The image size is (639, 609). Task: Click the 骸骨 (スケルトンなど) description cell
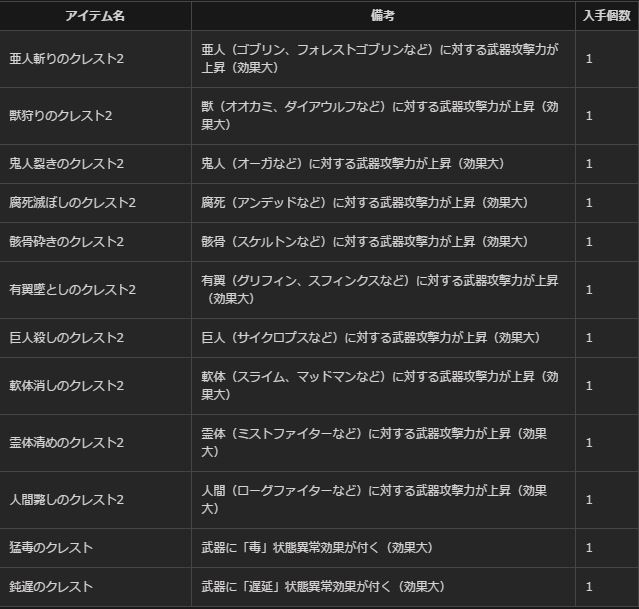click(383, 242)
